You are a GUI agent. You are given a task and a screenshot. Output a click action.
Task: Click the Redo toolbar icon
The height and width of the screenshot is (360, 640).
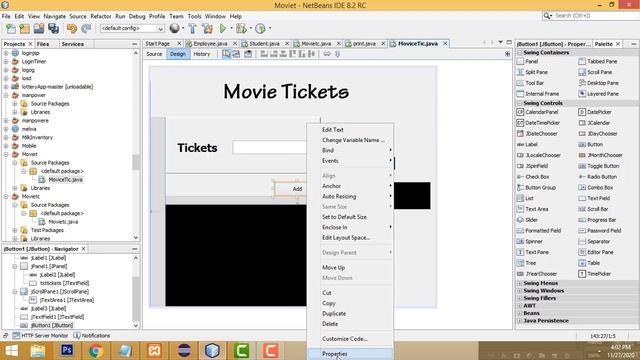click(86, 29)
